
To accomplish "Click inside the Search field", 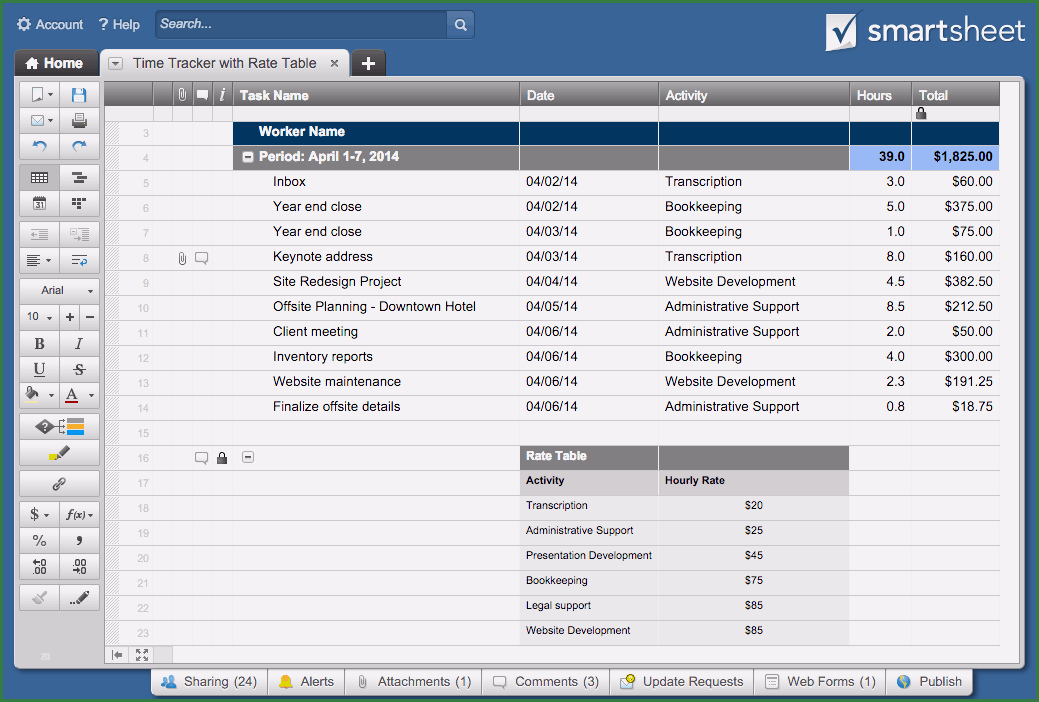I will pyautogui.click(x=300, y=24).
